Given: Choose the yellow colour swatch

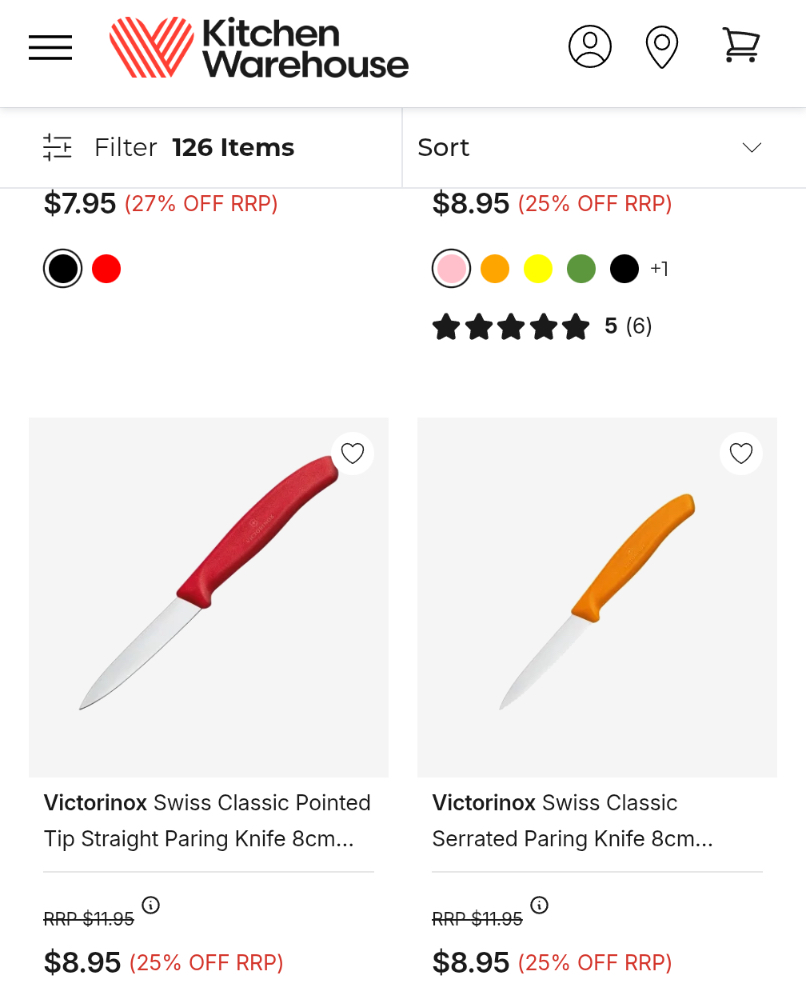Looking at the screenshot, I should 538,269.
